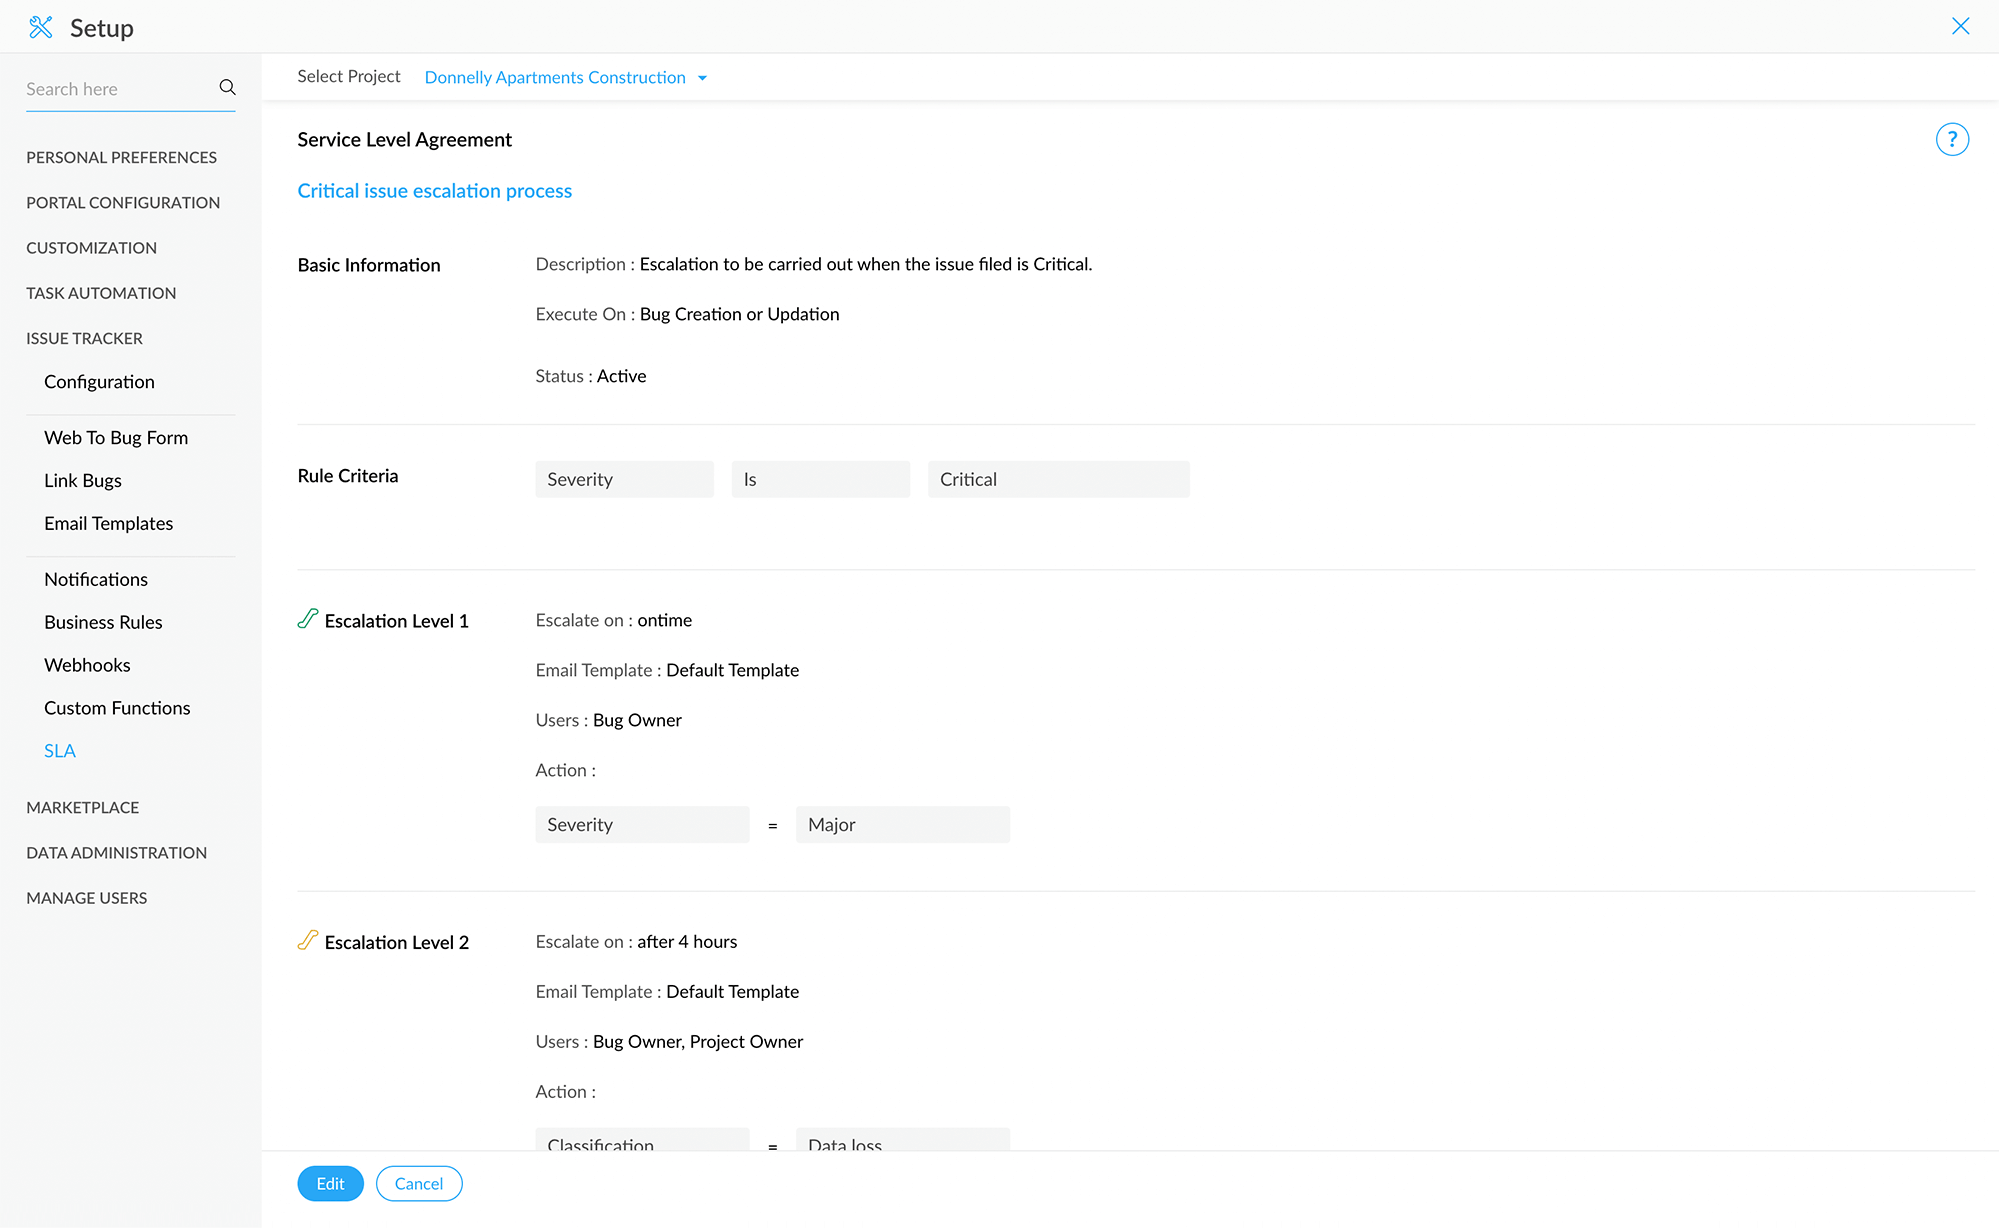Click the search magnifier icon
Image resolution: width=1999 pixels, height=1228 pixels.
(x=227, y=88)
